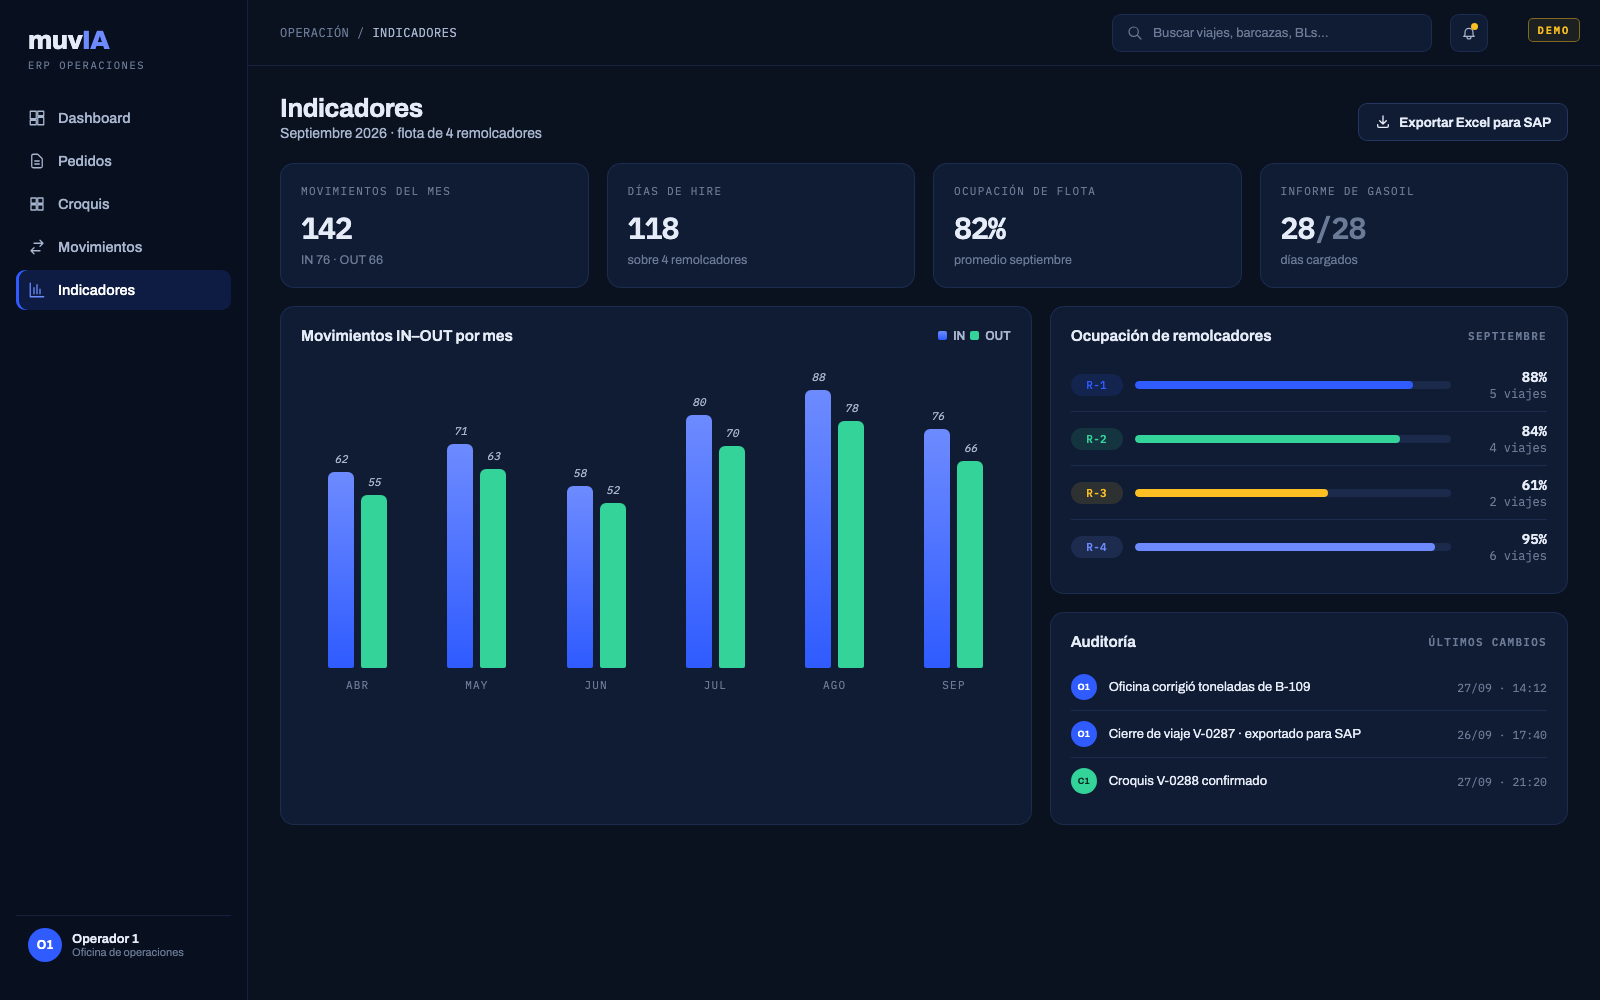1600x1000 pixels.
Task: Focus the Buscar viajes search field
Action: tap(1271, 33)
